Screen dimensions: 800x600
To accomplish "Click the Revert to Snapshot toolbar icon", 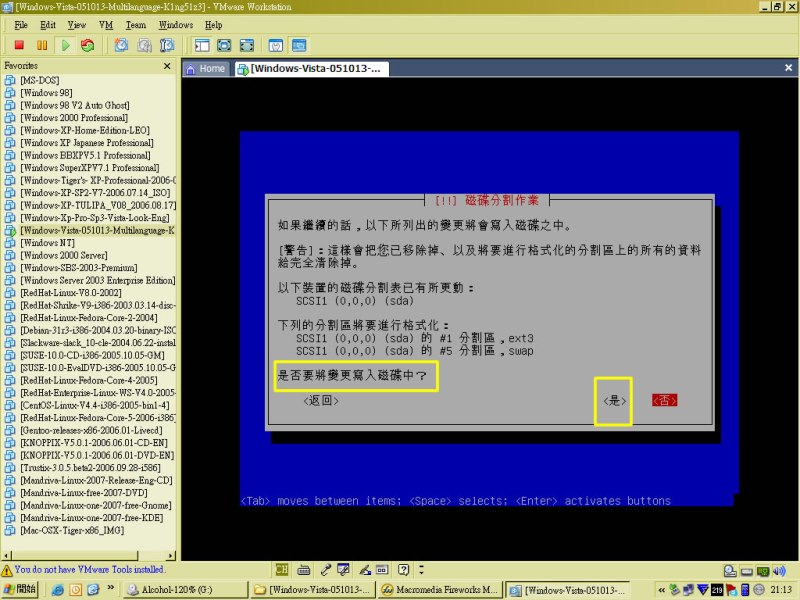I will click(144, 45).
